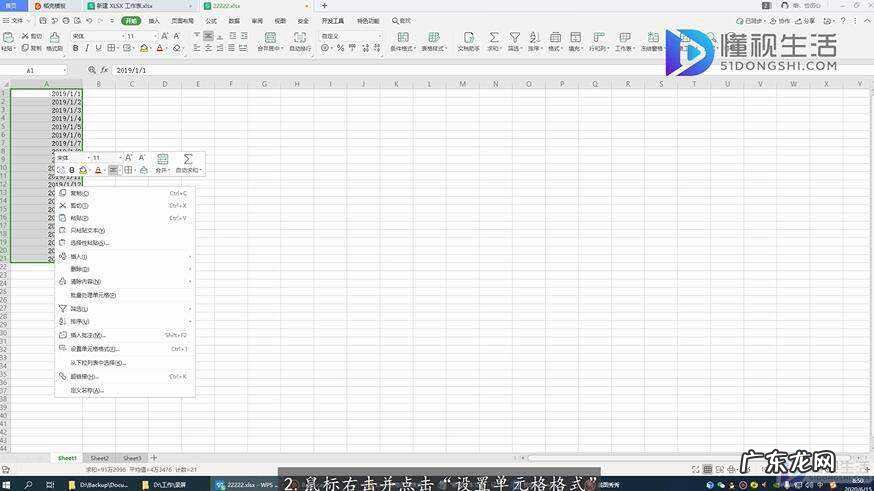Open the Page Layout (页面布局) tab
This screenshot has height=491, width=874.
pyautogui.click(x=182, y=21)
